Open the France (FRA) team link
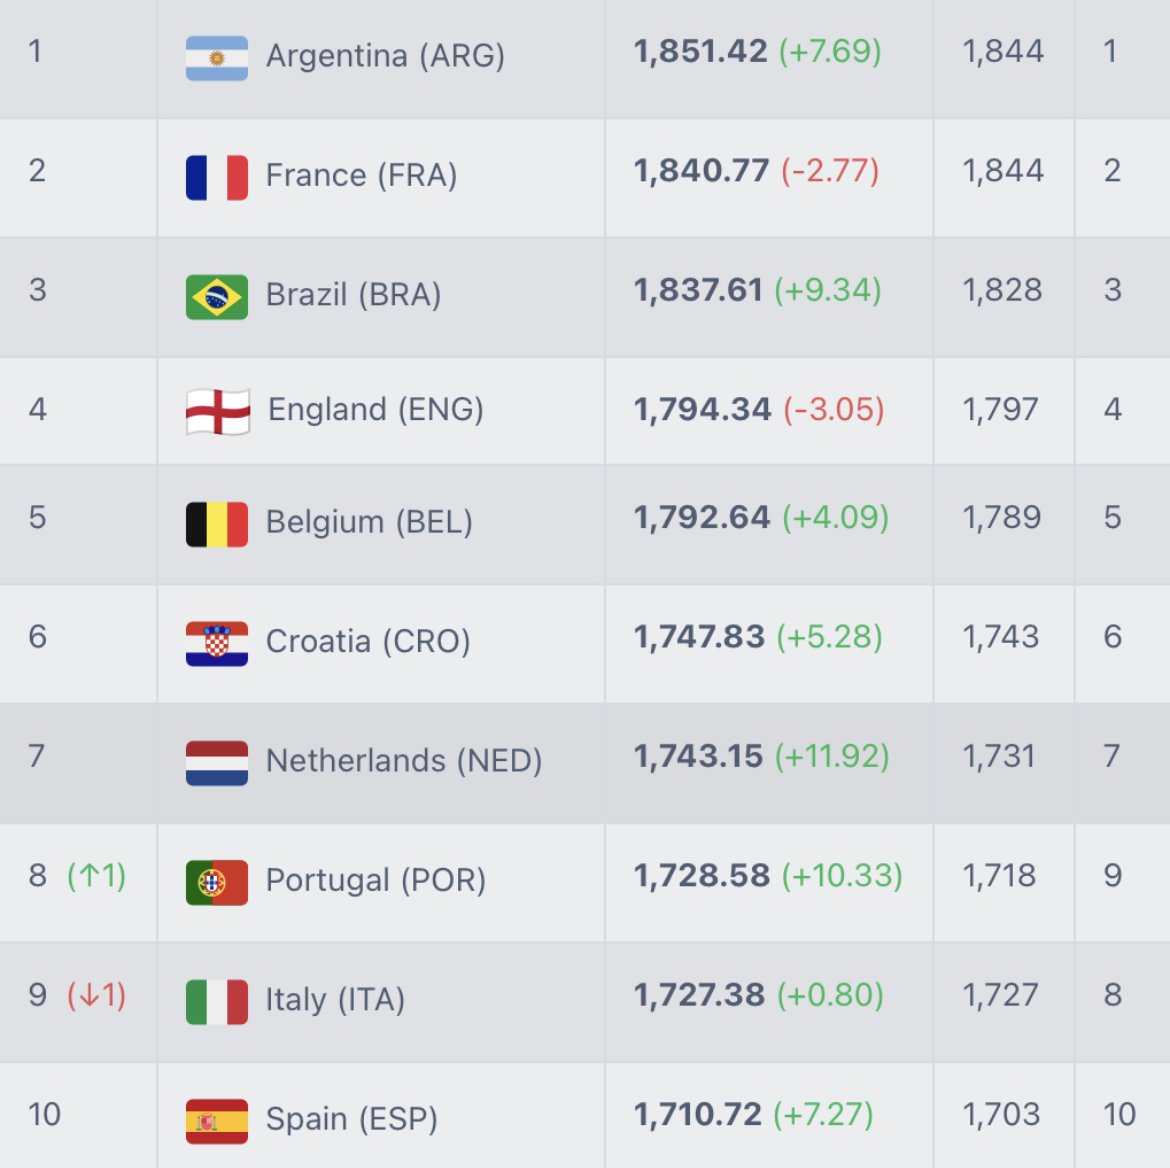 [361, 176]
